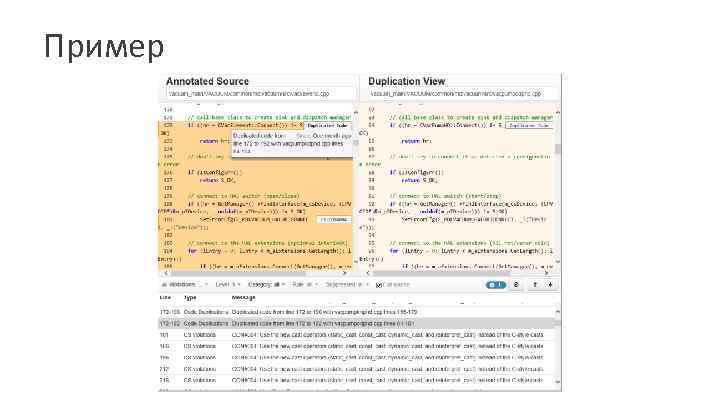Click Duplication View scrollbar up arrow
This screenshot has width=720, height=405.
pyautogui.click(x=558, y=112)
